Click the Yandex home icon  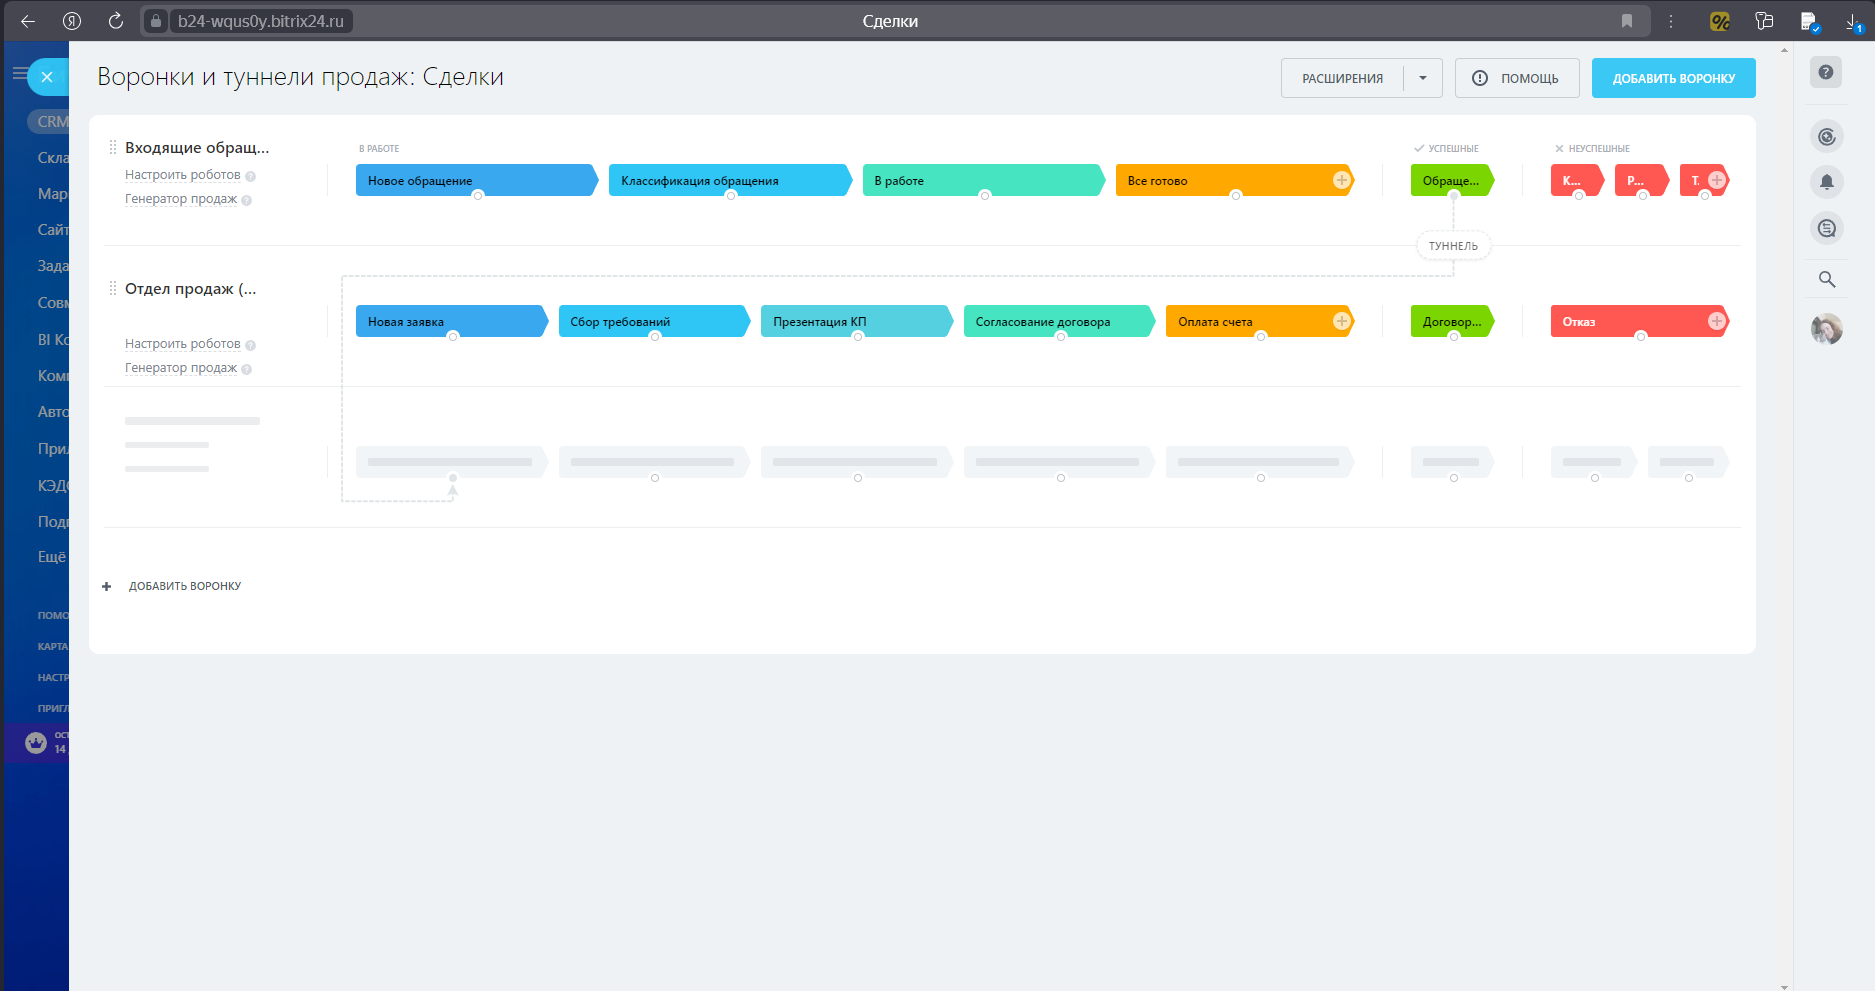[x=72, y=21]
